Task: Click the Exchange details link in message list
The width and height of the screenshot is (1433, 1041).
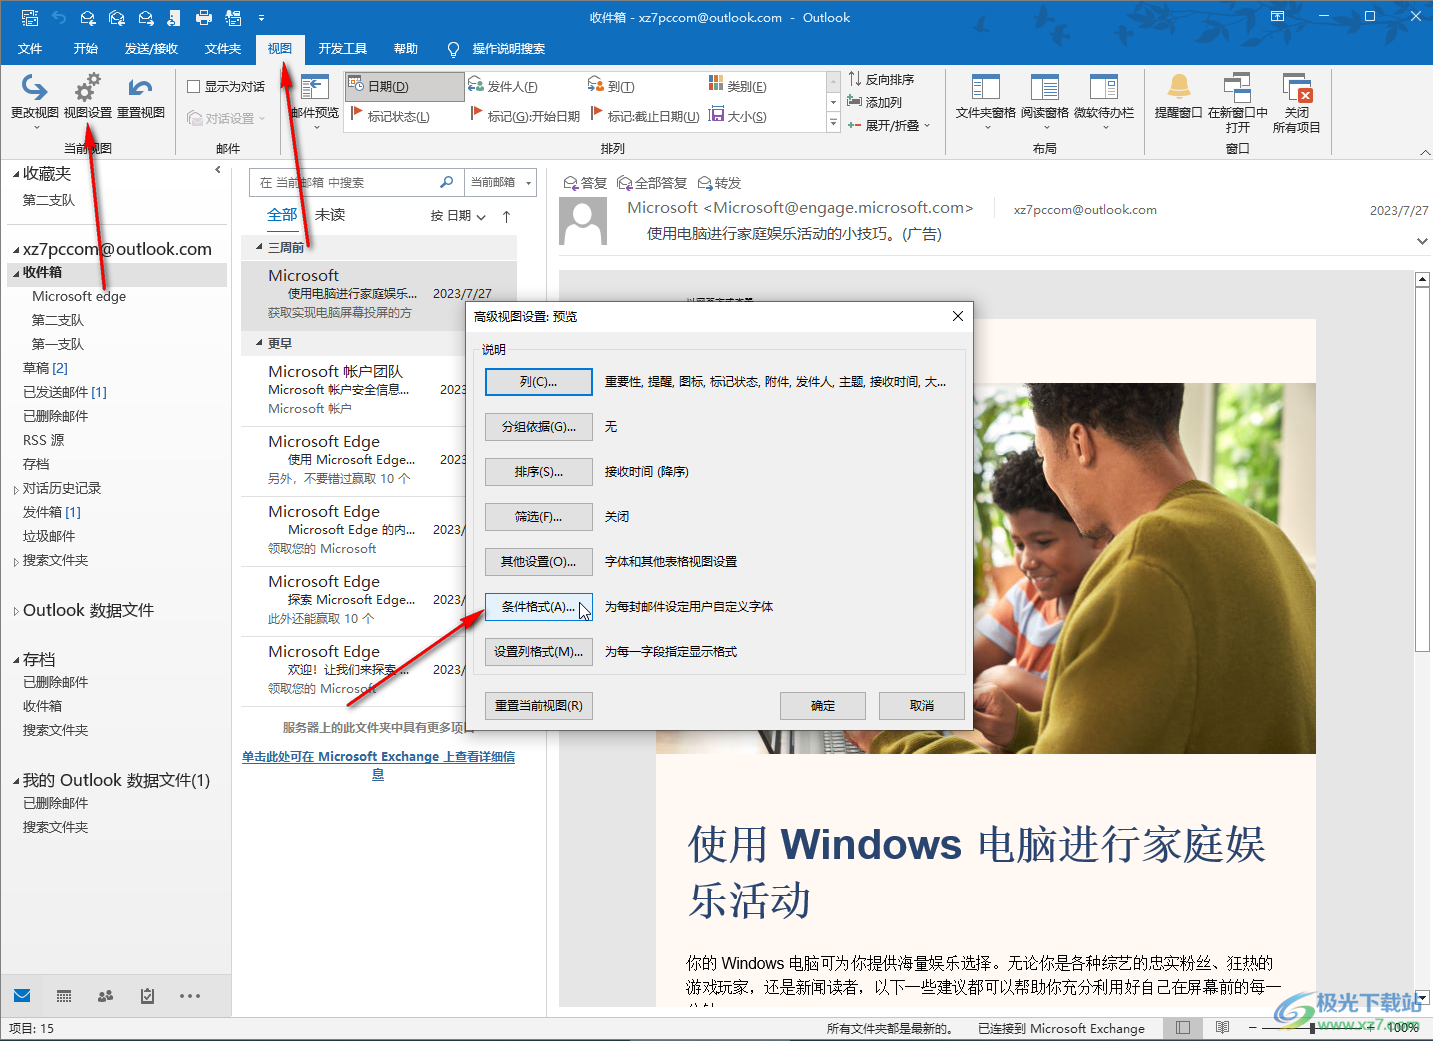Action: coord(378,765)
